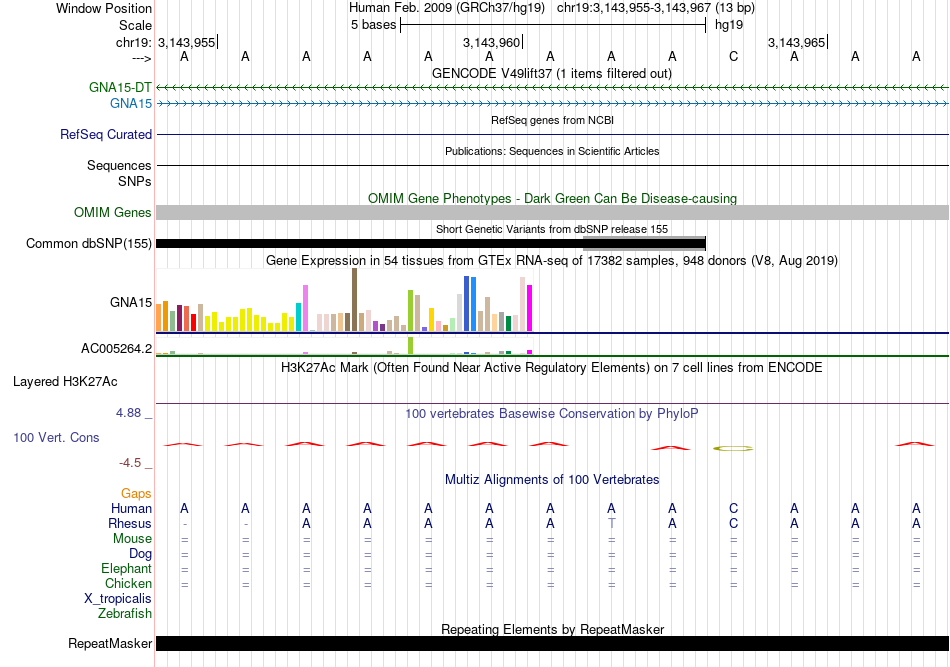The height and width of the screenshot is (667, 950).
Task: Select the GENCODE V49lift37 track title
Action: [552, 74]
